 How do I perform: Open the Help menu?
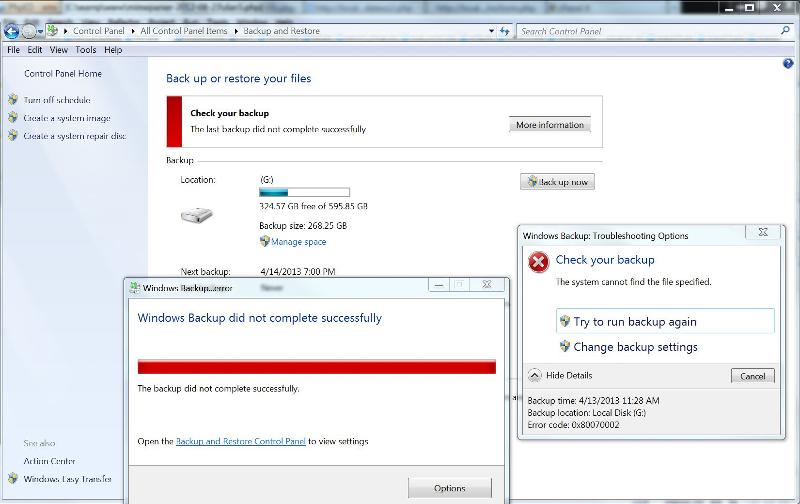click(113, 49)
